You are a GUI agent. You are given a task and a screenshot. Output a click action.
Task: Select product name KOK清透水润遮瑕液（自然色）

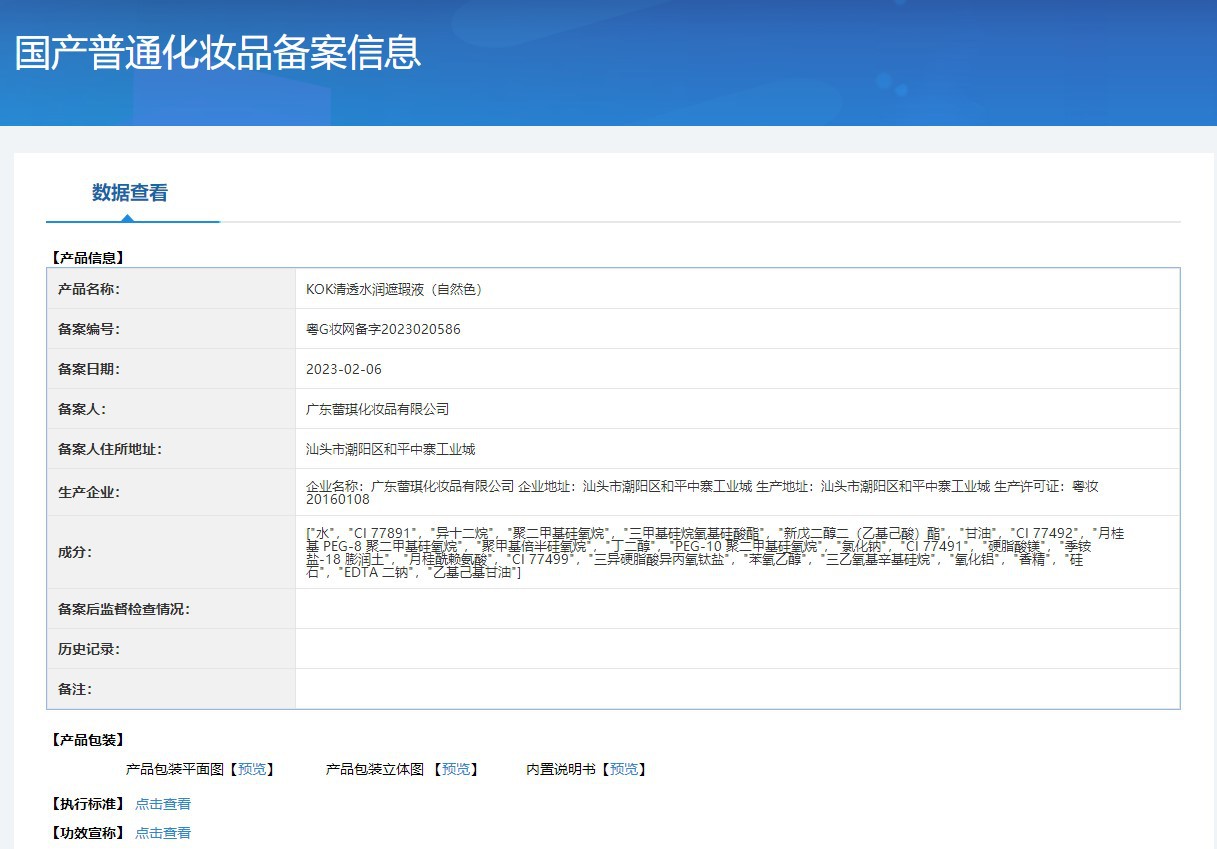point(394,289)
